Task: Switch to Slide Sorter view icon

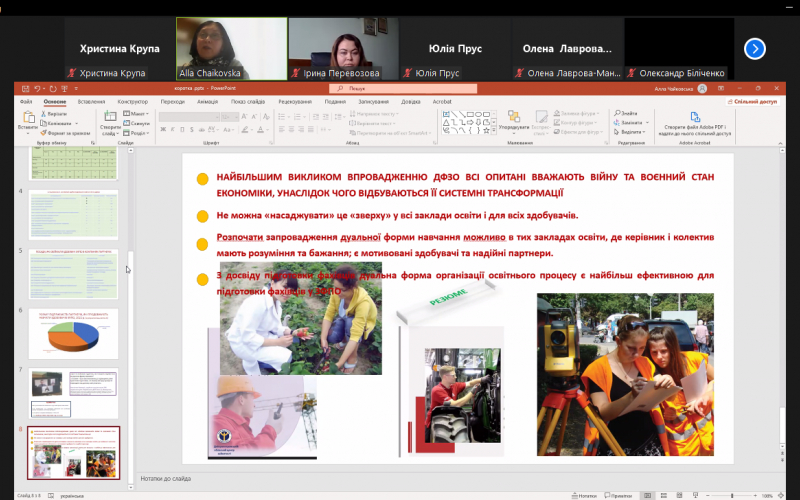Action: click(663, 495)
